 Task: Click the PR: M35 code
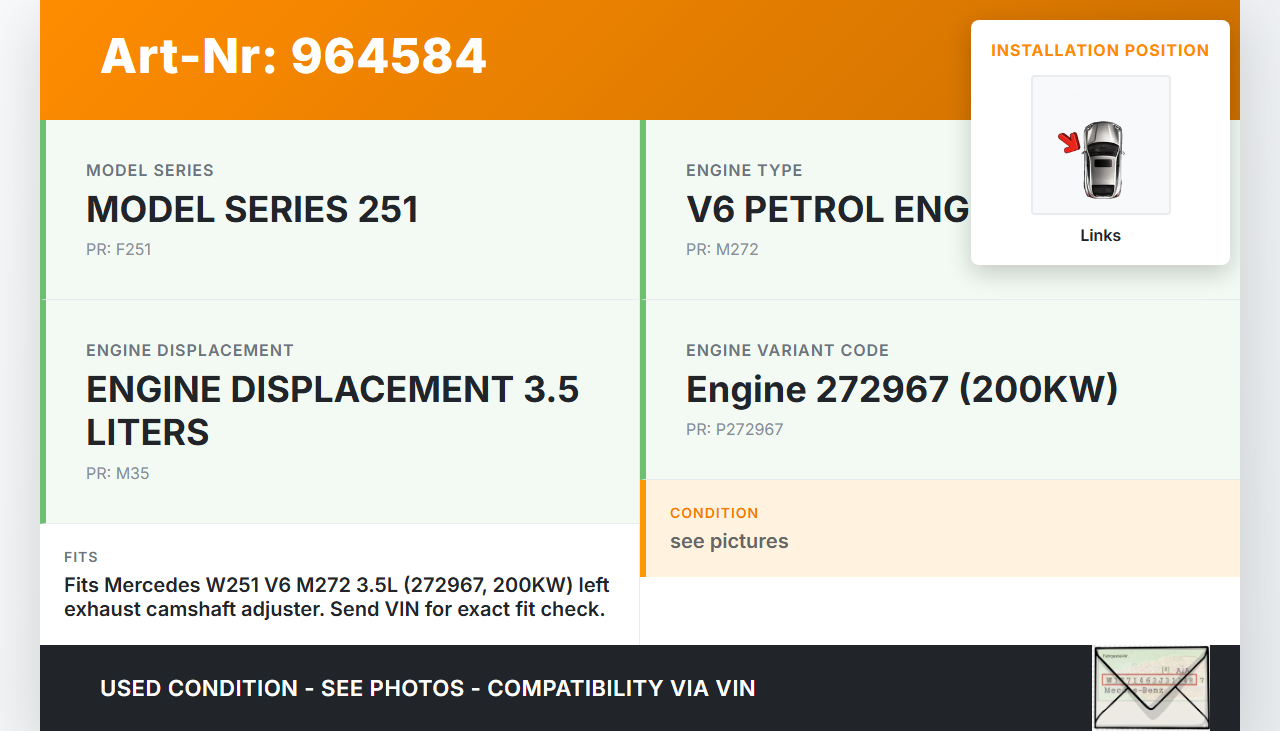pyautogui.click(x=117, y=473)
